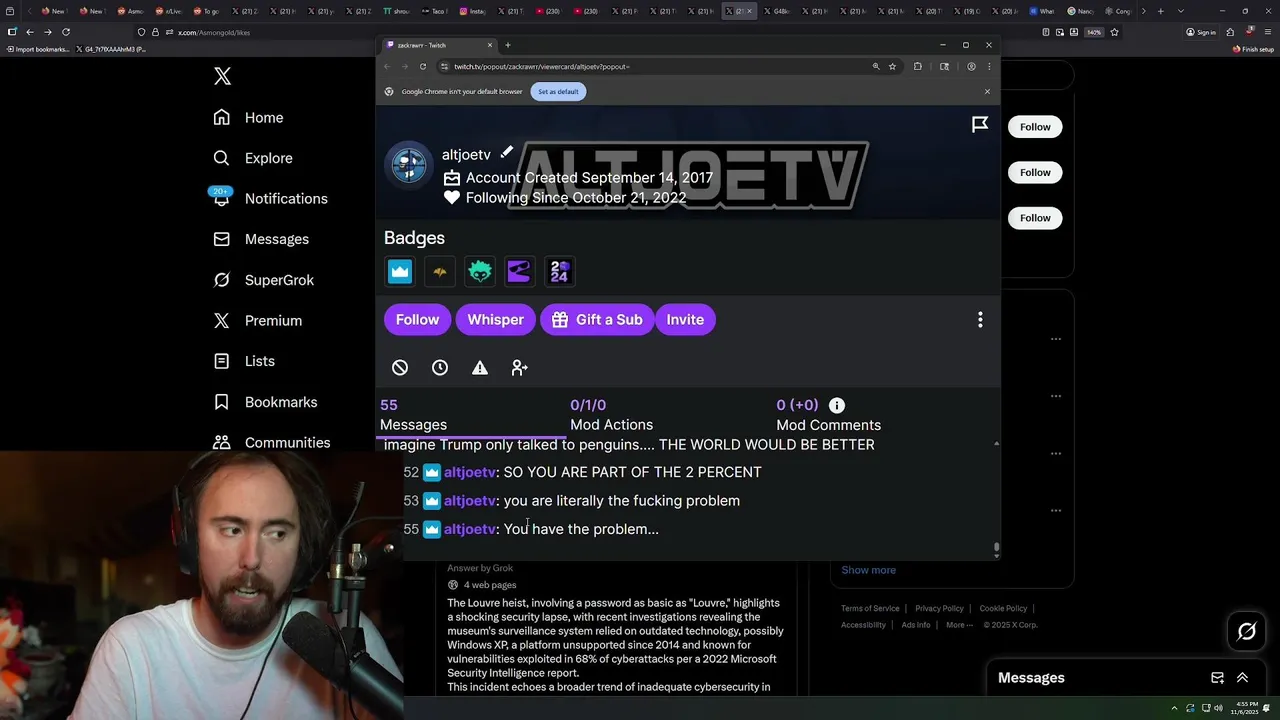Open Cookie Policy link

[x=1003, y=608]
